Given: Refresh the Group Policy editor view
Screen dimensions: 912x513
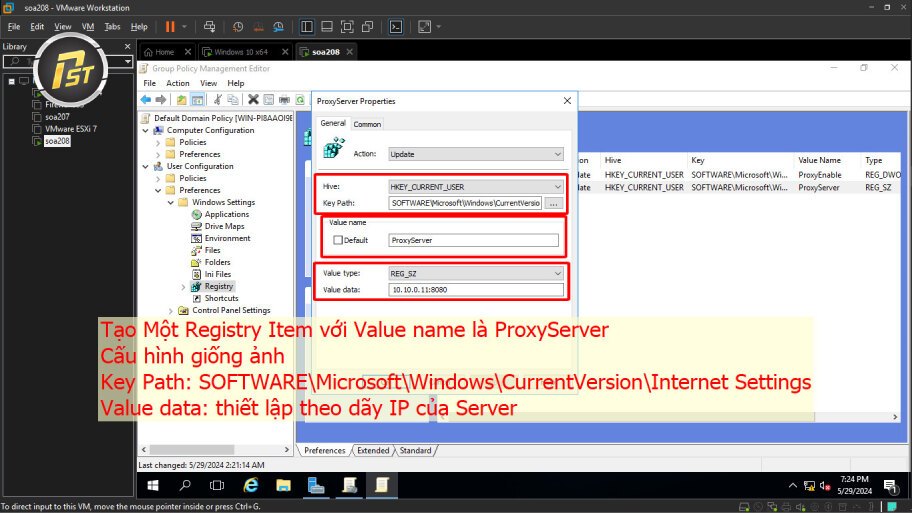Looking at the screenshot, I should pos(300,100).
